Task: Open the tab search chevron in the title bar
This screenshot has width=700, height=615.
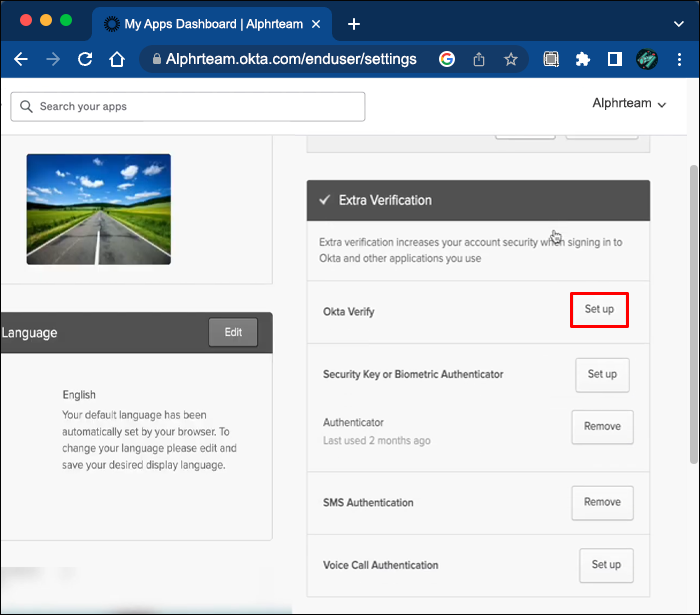Action: 678,24
